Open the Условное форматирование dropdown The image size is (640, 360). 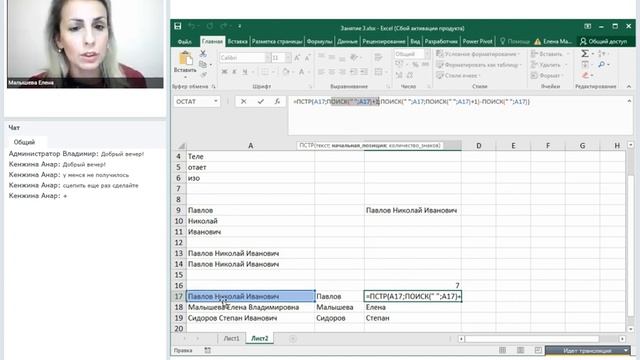coord(478,54)
